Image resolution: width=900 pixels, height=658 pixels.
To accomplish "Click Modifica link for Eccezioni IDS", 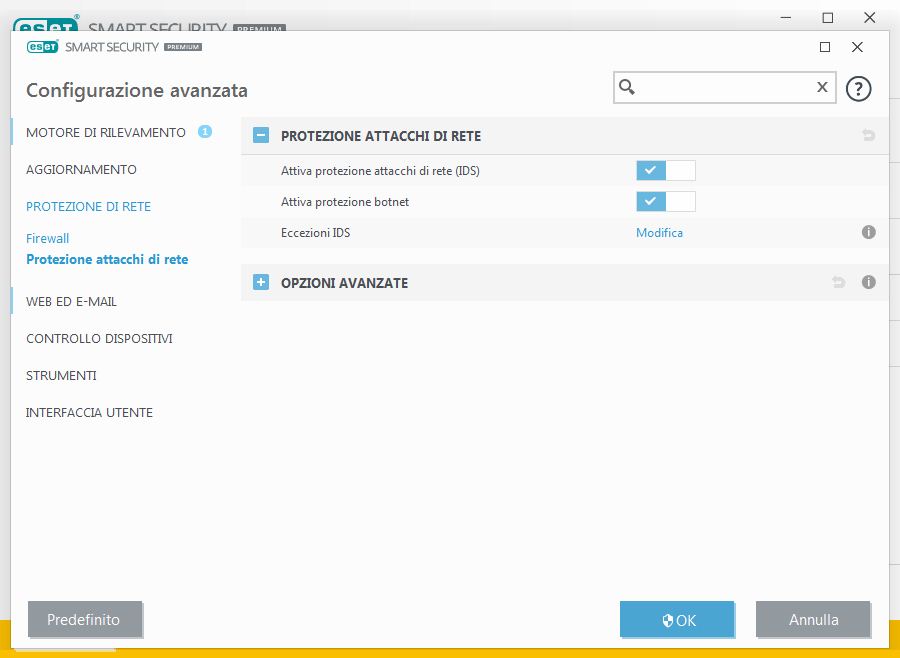I will pos(660,233).
